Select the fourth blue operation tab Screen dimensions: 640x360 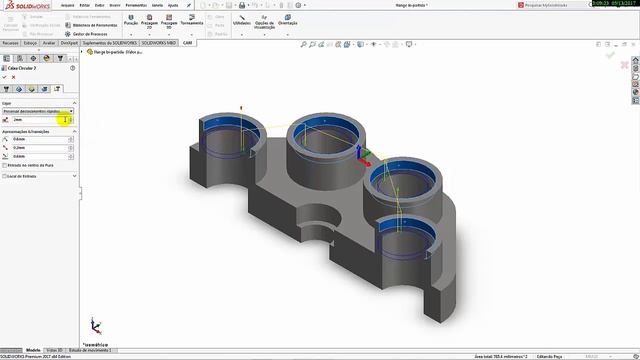(44, 89)
